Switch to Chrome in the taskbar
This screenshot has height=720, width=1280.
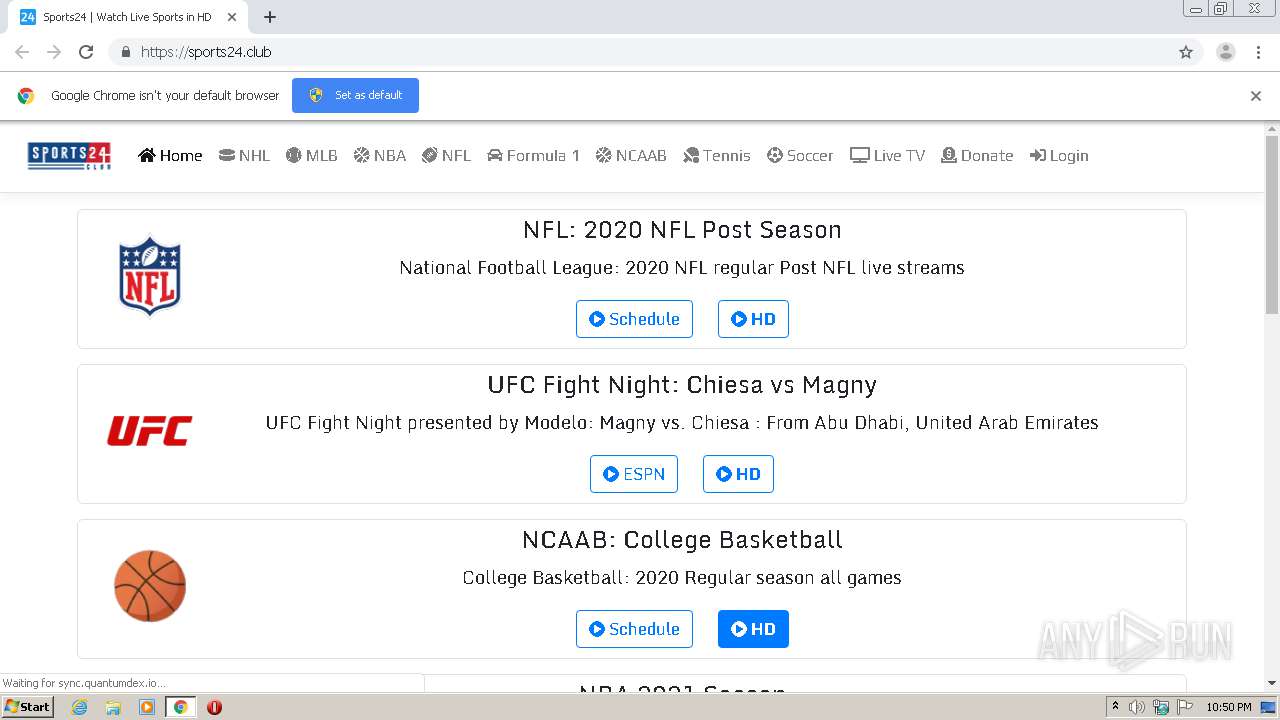click(x=180, y=707)
